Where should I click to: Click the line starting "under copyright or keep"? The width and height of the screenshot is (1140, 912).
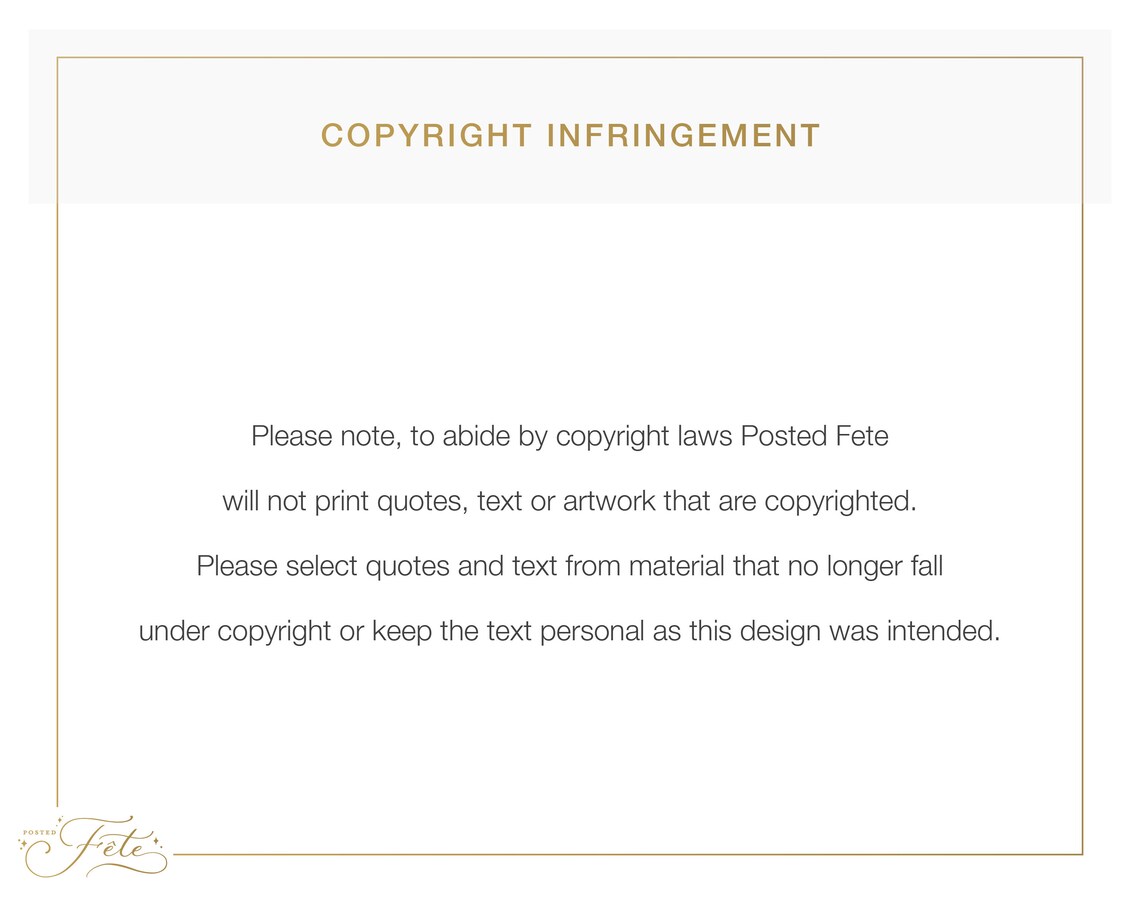[569, 631]
